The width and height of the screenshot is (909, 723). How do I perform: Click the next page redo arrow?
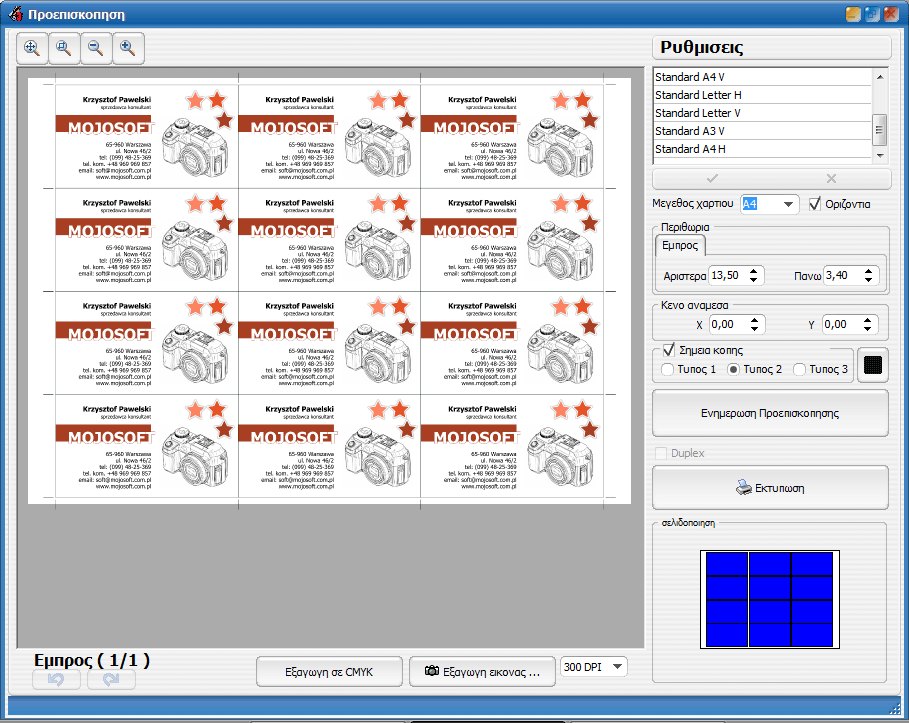click(111, 680)
